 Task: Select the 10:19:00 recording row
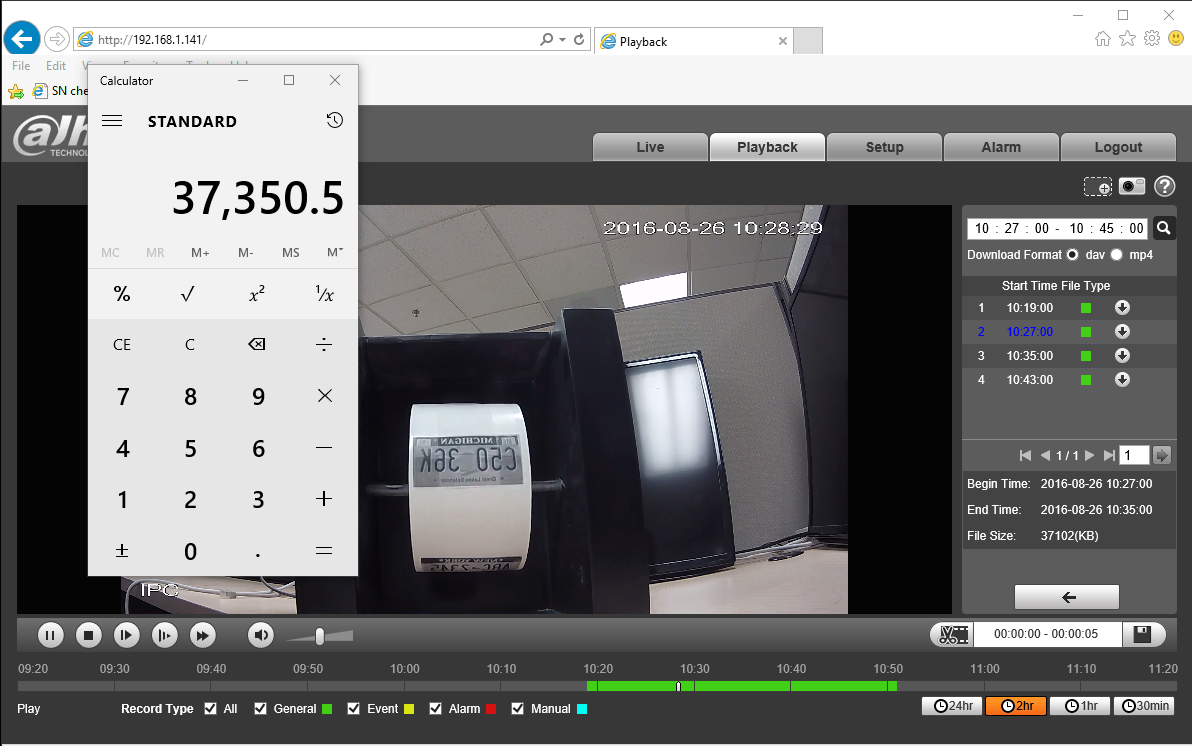tap(1069, 307)
